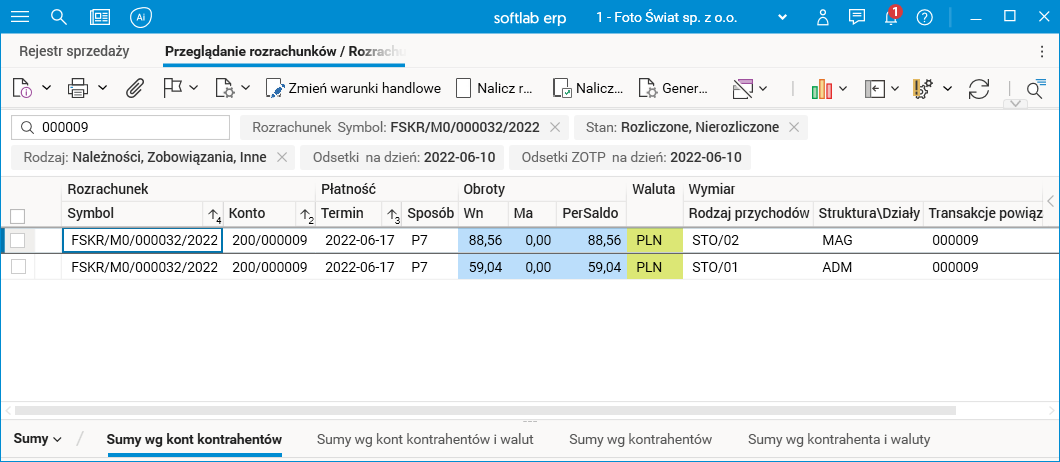Click the printer icon
The height and width of the screenshot is (462, 1060).
[x=78, y=88]
